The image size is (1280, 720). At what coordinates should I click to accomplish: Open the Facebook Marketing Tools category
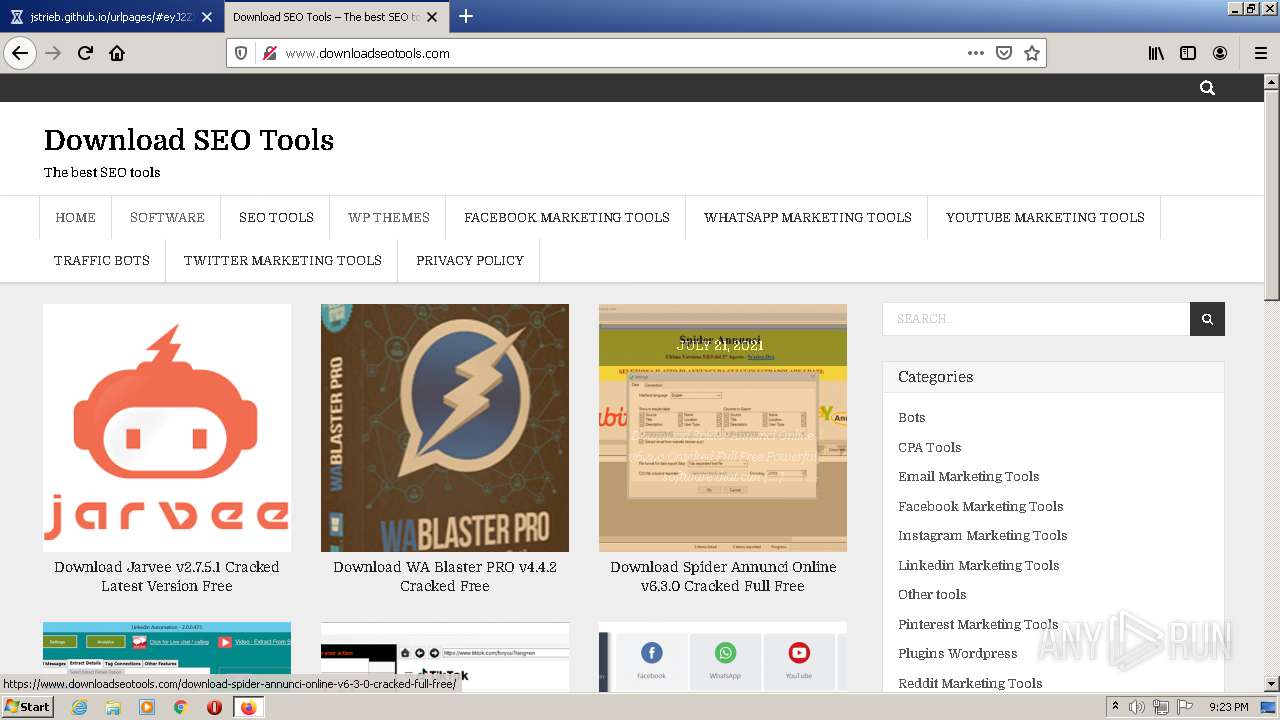pyautogui.click(x=980, y=506)
